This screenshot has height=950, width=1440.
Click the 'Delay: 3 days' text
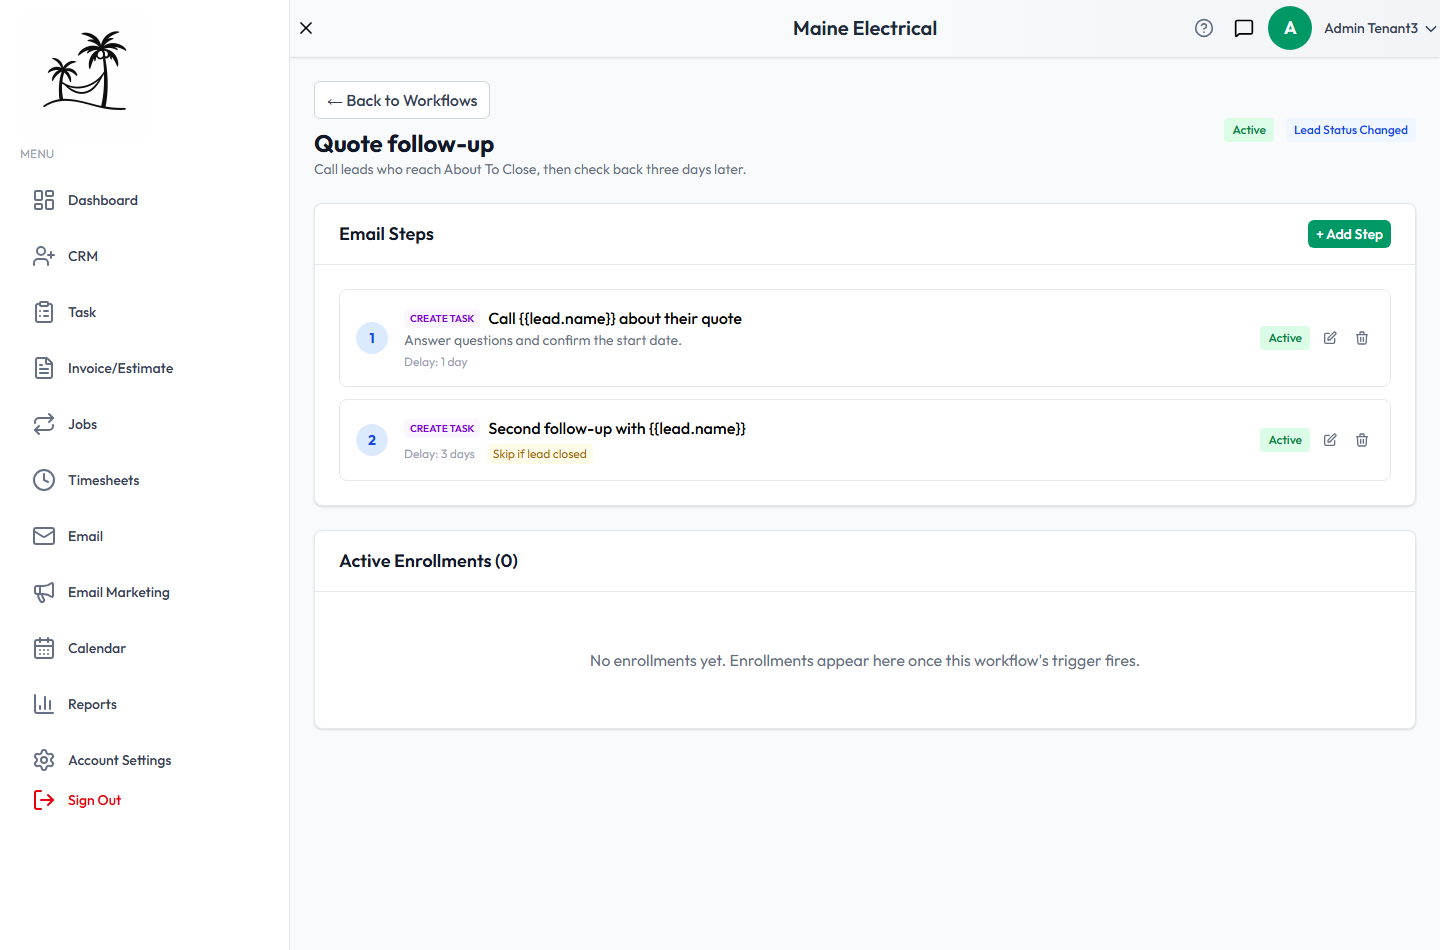439,454
